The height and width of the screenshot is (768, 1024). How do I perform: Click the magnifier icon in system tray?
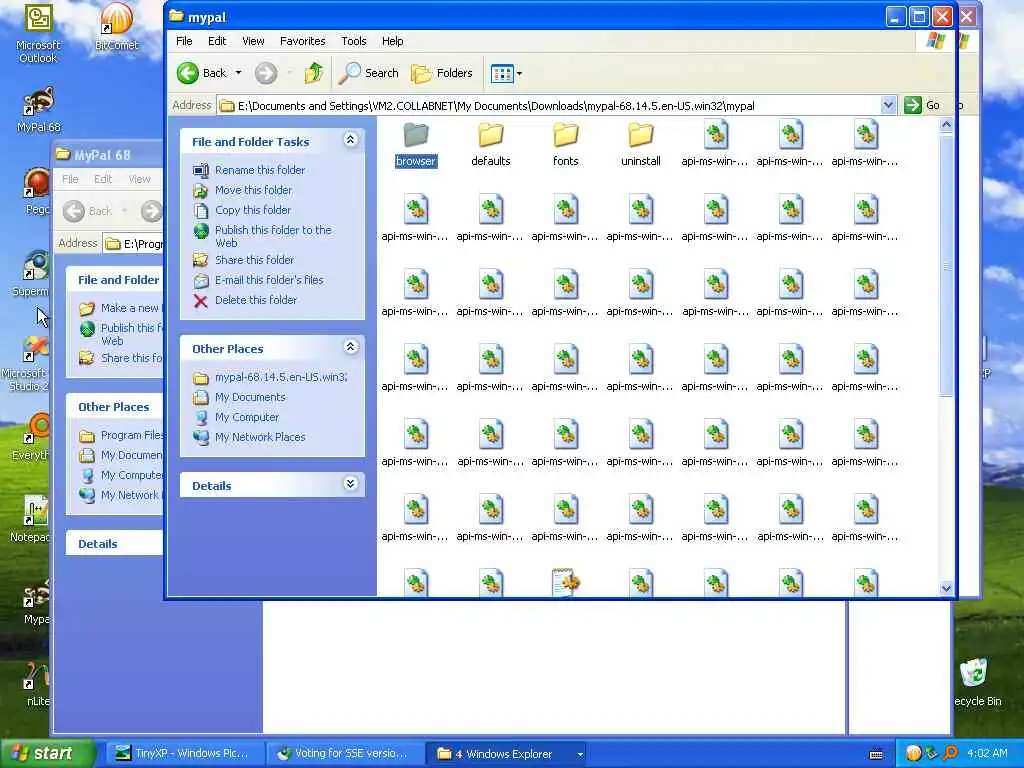pos(951,754)
